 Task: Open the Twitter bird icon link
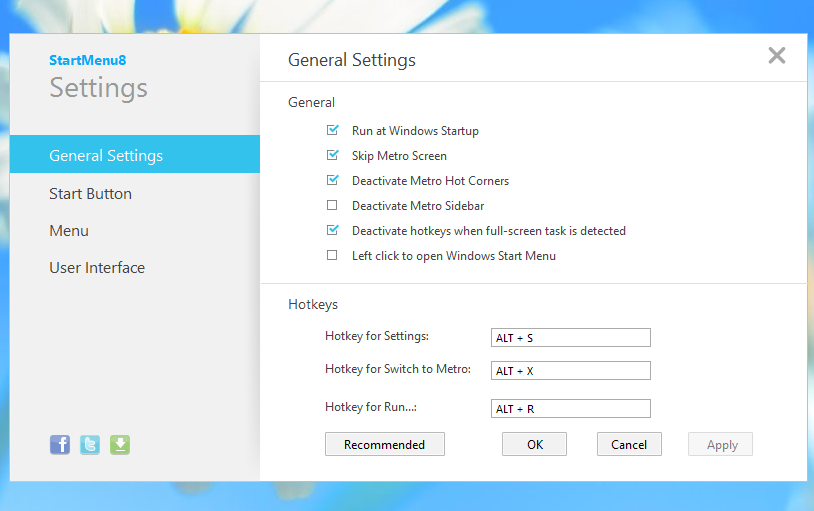tap(90, 445)
